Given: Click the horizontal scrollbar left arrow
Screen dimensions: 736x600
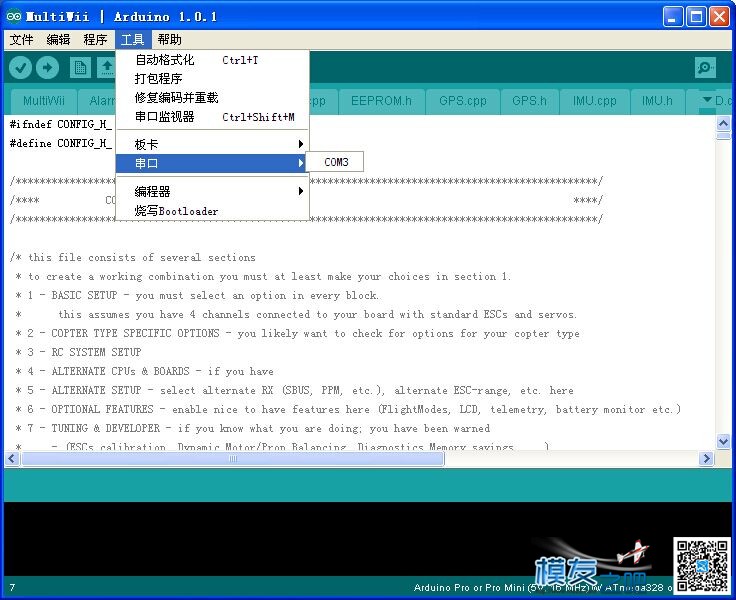Looking at the screenshot, I should [12, 458].
